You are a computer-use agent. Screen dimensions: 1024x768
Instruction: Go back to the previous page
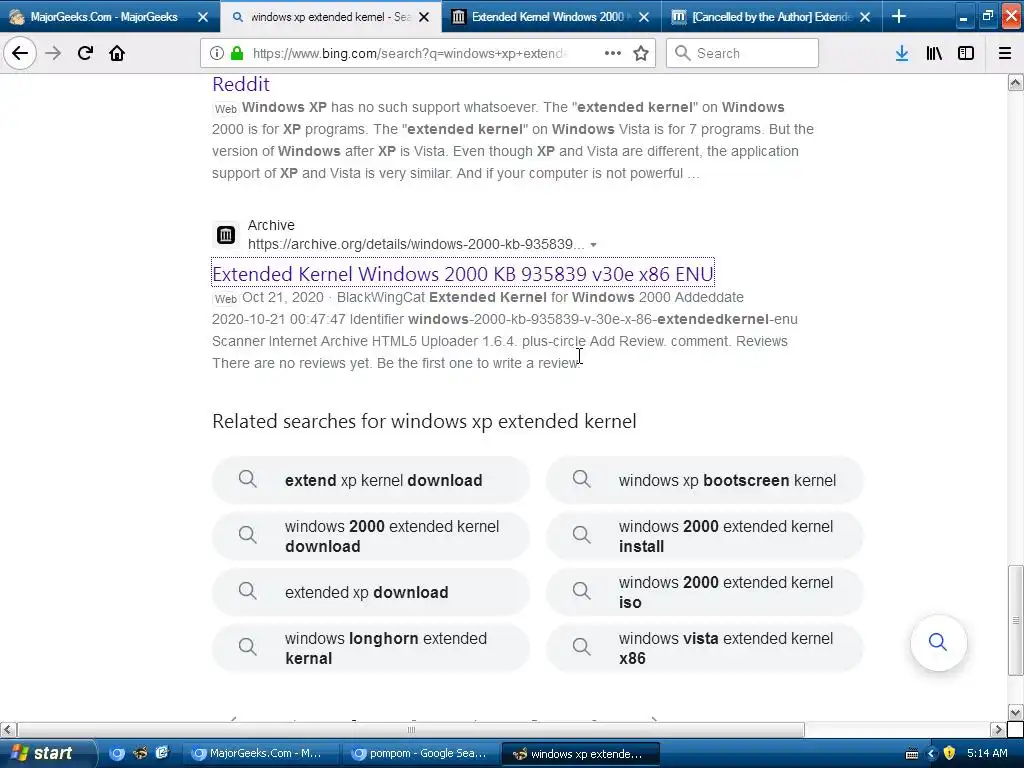click(20, 53)
